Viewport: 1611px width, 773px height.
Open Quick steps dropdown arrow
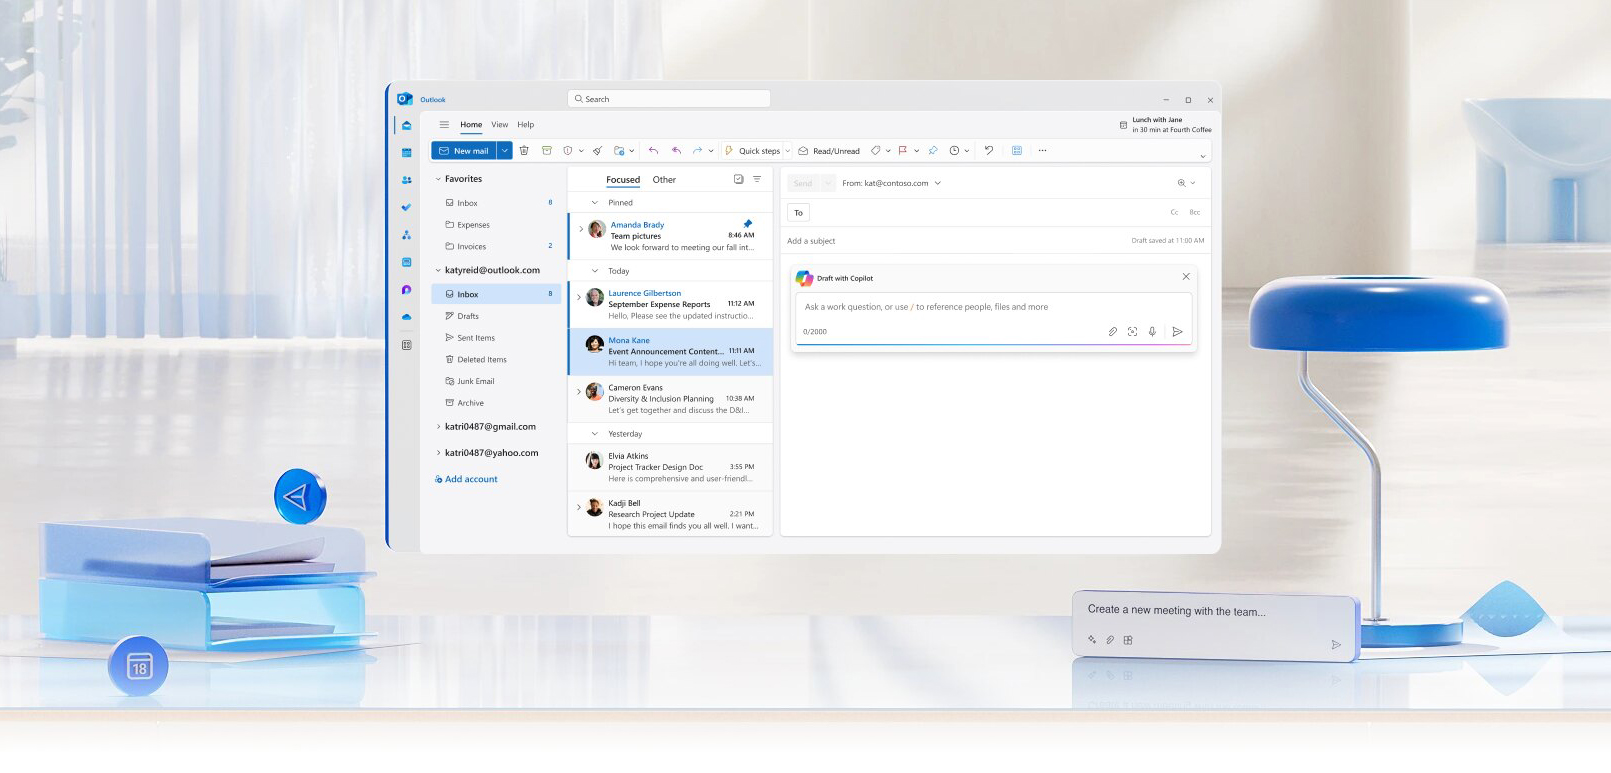787,151
